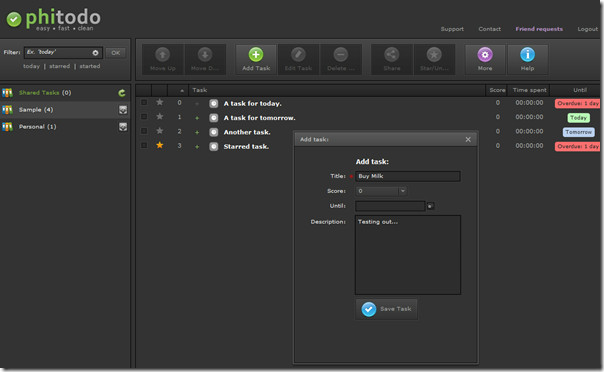Check the box for 'A task for today.'
Image resolution: width=604 pixels, height=372 pixels.
[144, 102]
